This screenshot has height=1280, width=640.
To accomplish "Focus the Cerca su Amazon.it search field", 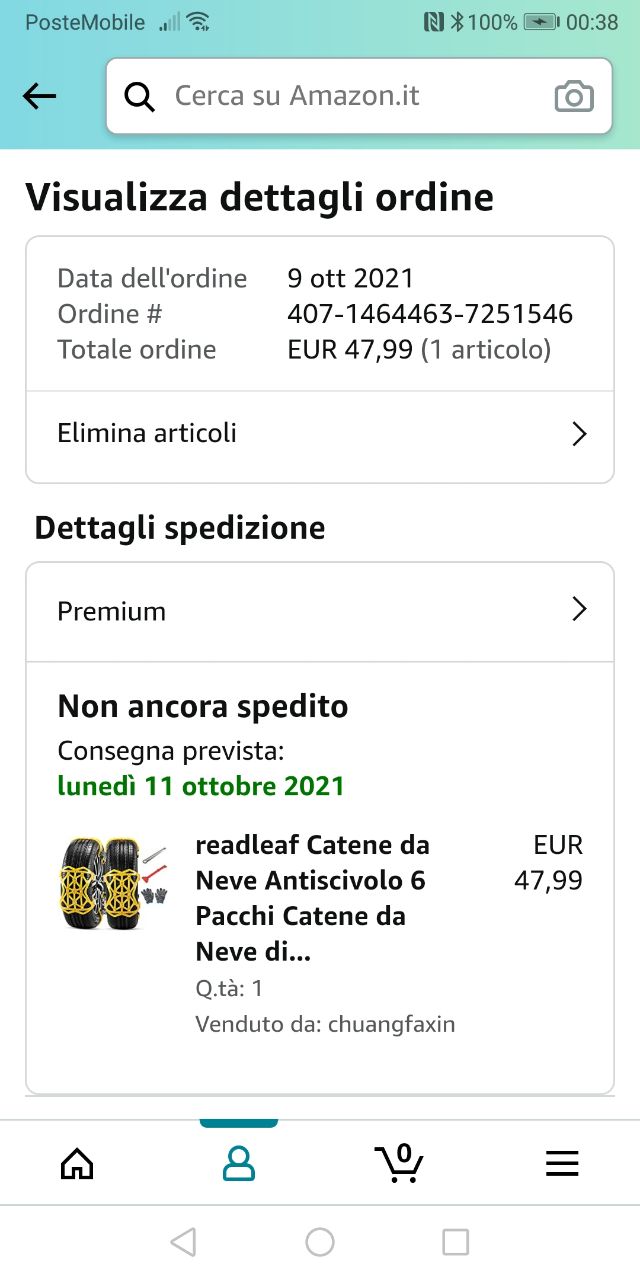I will click(x=350, y=96).
